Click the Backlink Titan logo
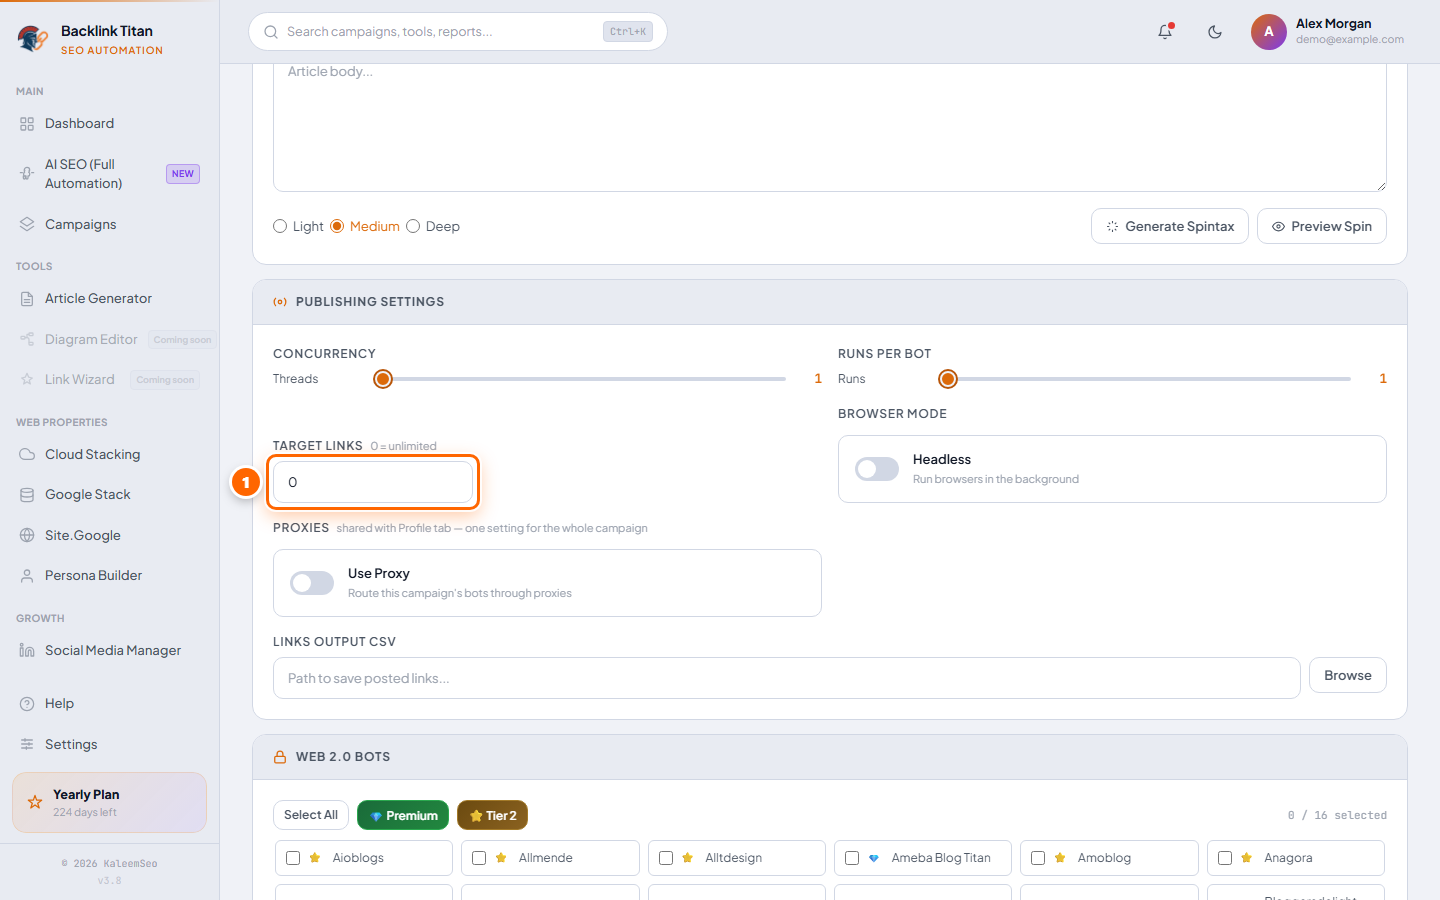 33,39
